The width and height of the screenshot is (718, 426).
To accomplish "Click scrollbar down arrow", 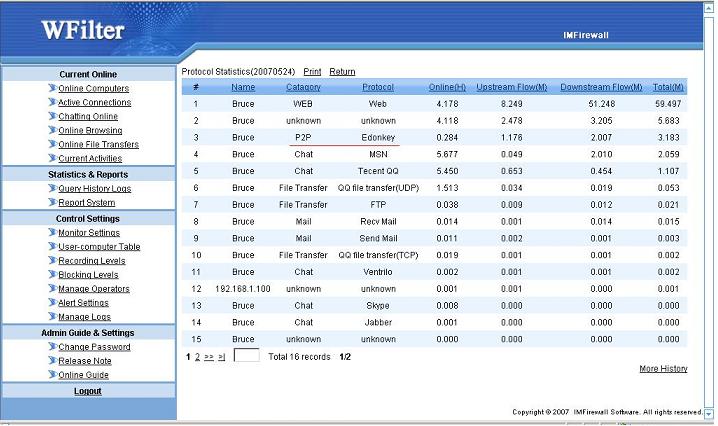I will pos(709,414).
